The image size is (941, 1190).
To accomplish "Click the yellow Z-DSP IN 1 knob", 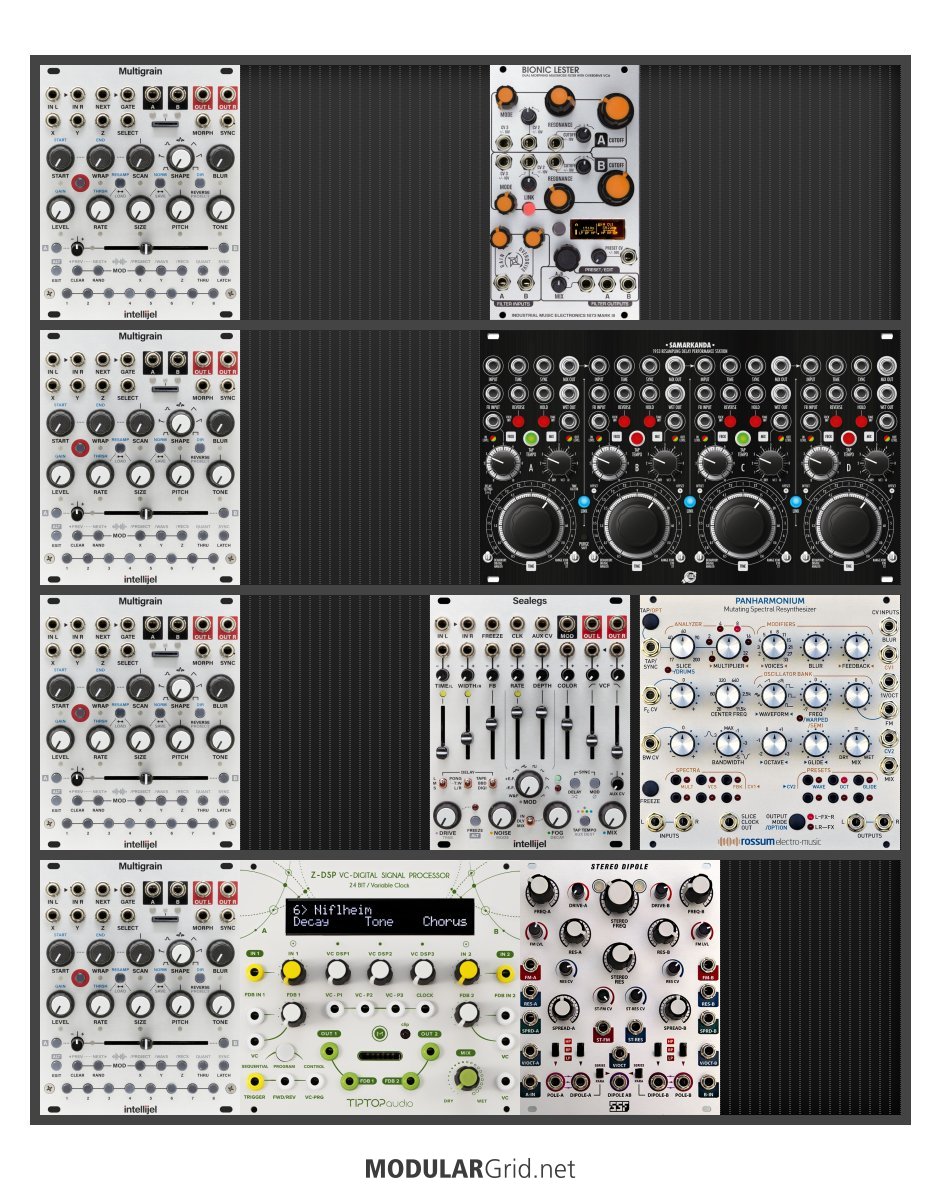I will [x=293, y=971].
